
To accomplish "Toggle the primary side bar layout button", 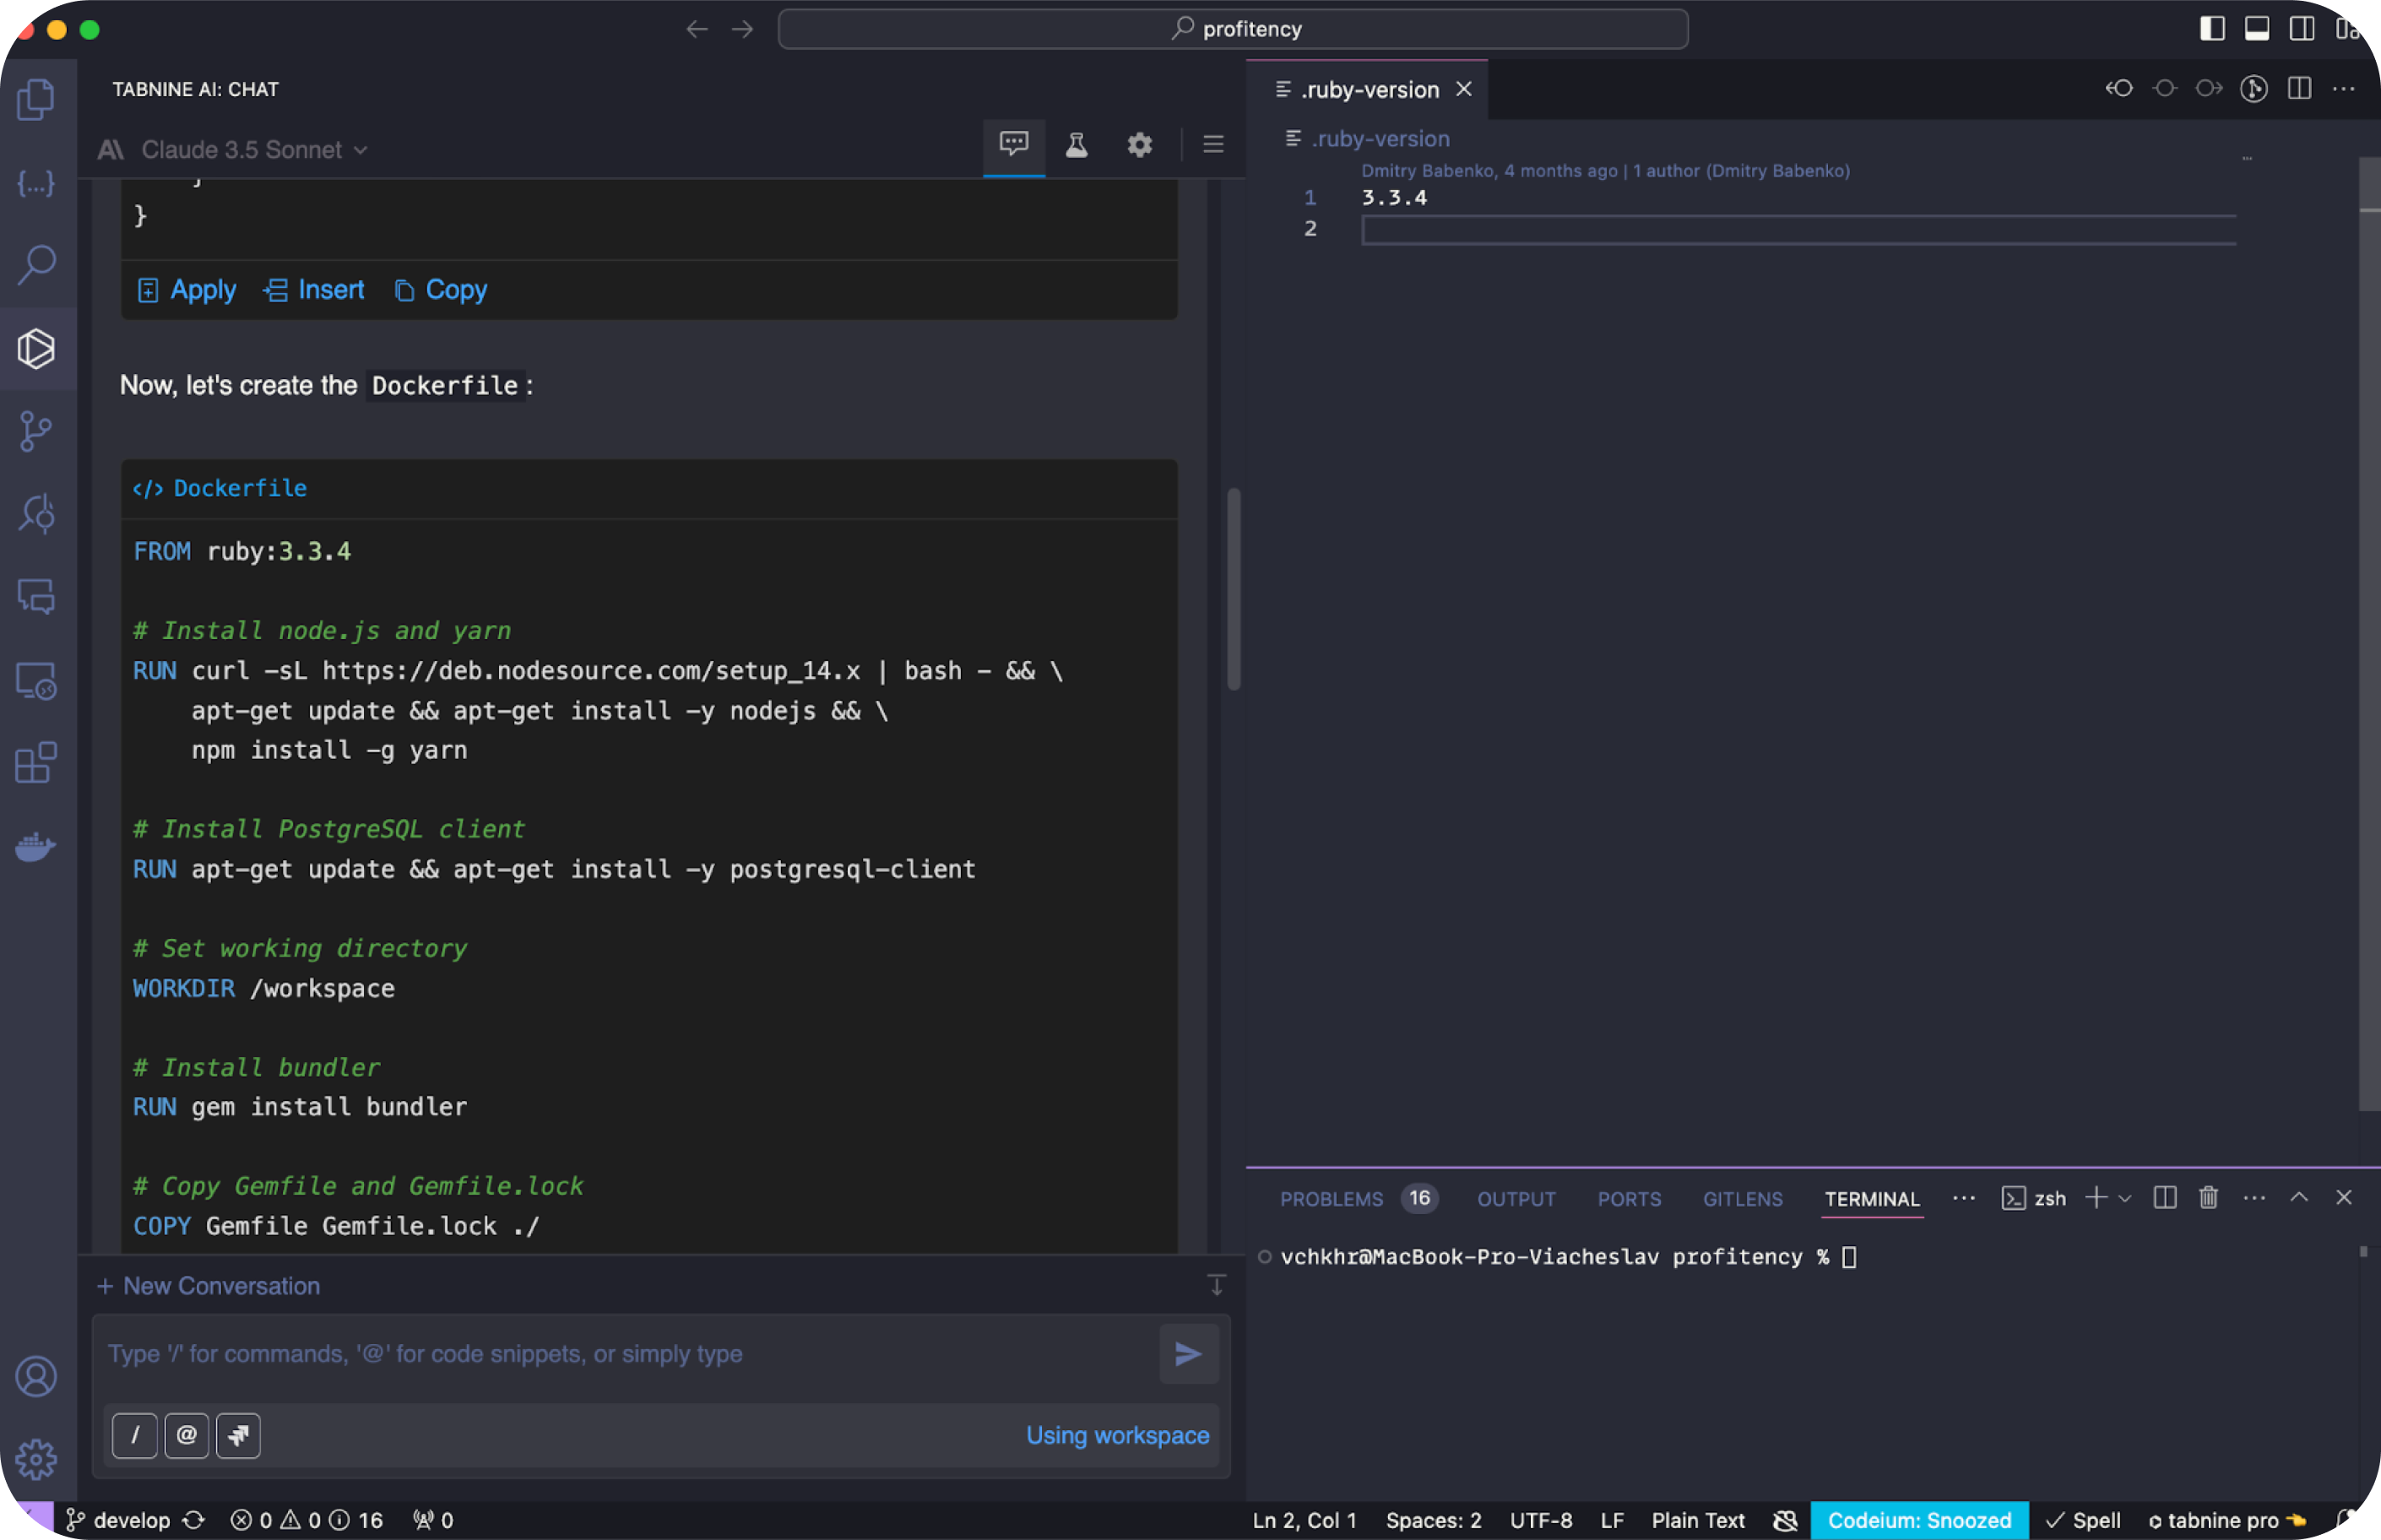I will point(2212,29).
